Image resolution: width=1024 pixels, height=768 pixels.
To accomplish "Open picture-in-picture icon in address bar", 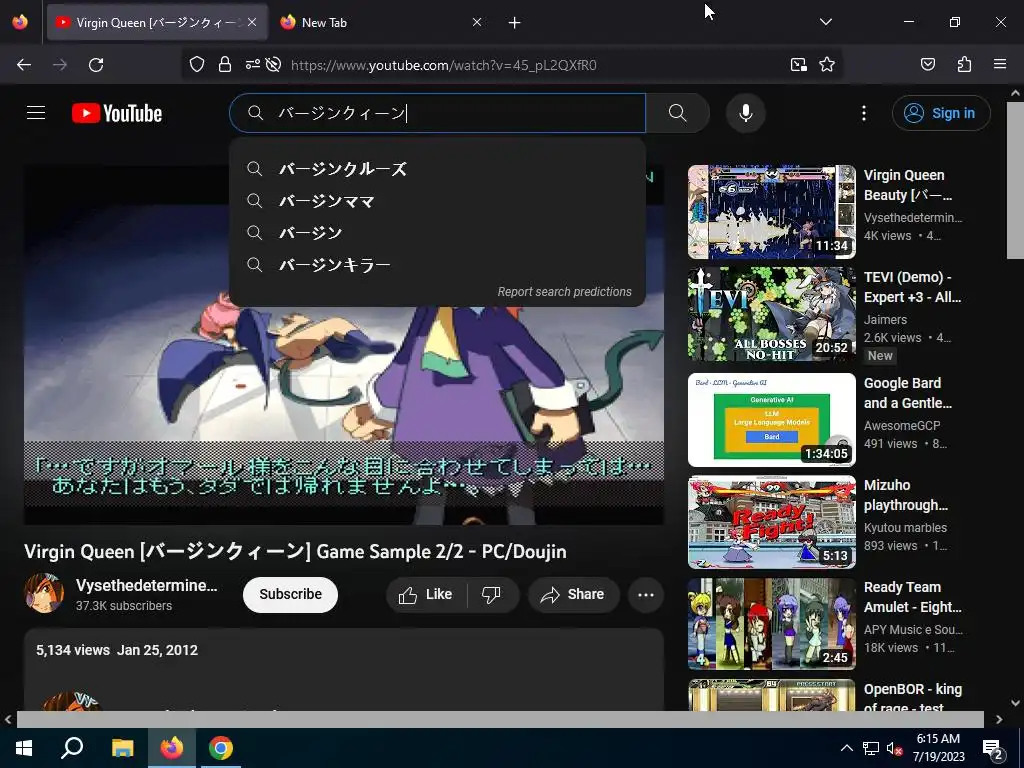I will pos(798,64).
